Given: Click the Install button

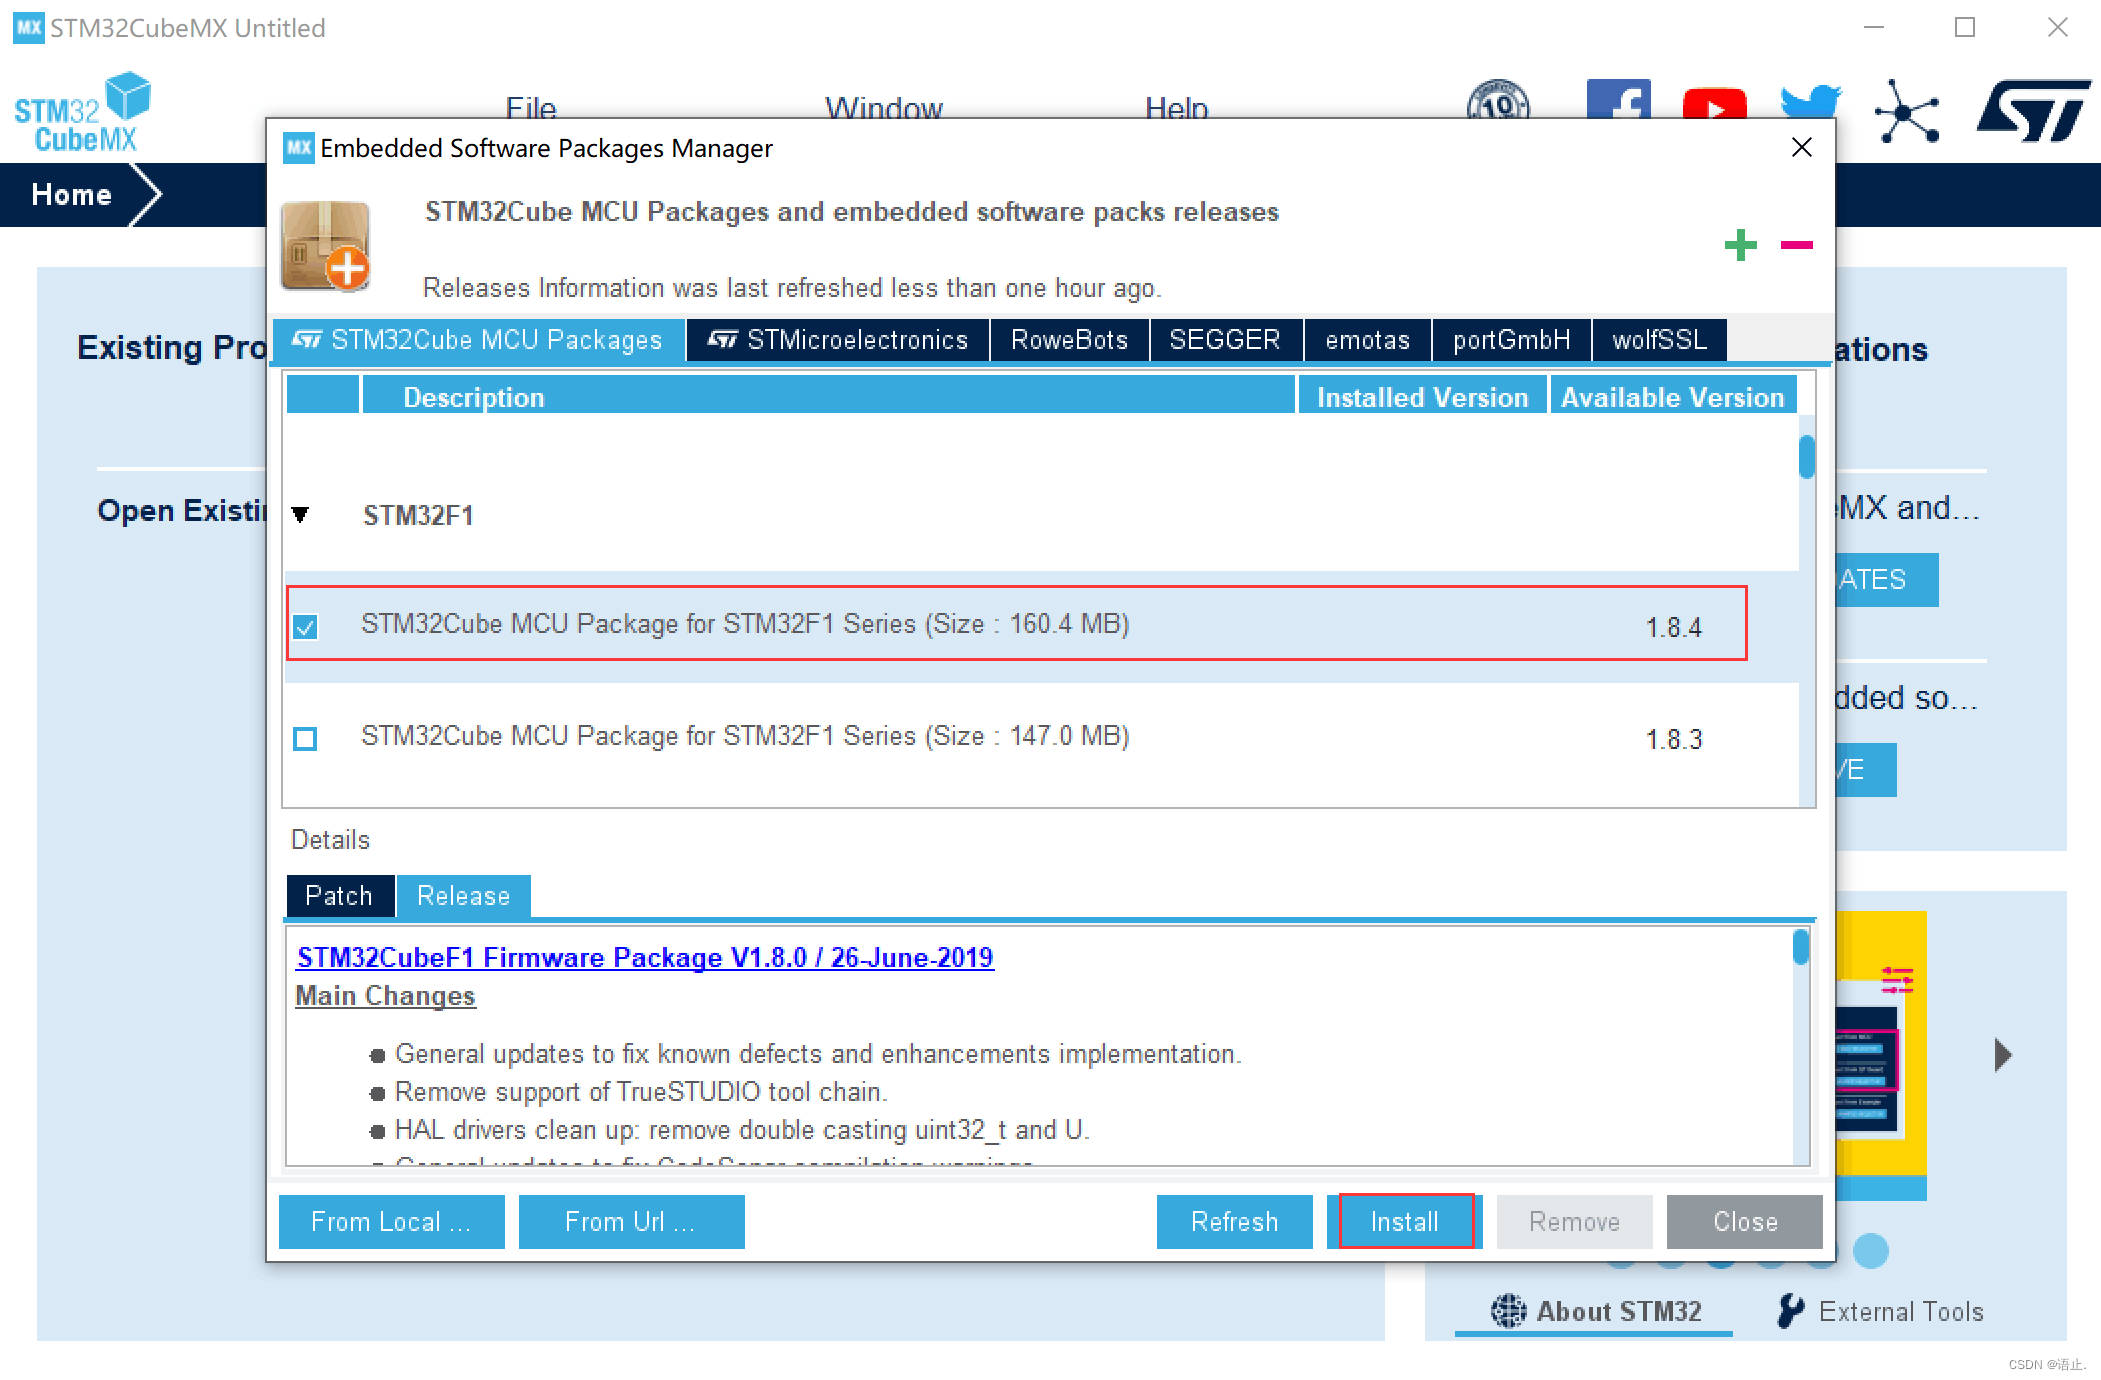Looking at the screenshot, I should click(1404, 1222).
